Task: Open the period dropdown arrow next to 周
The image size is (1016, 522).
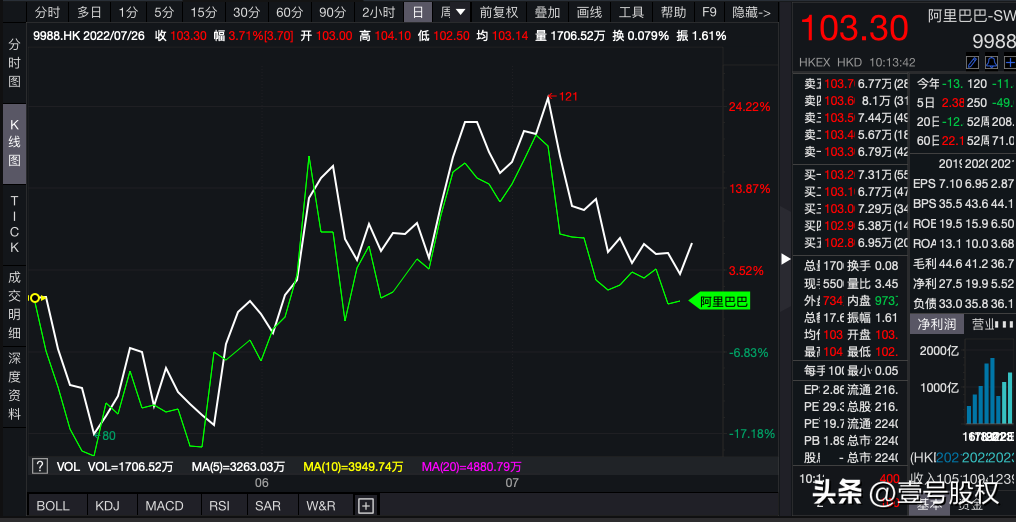Action: click(460, 13)
